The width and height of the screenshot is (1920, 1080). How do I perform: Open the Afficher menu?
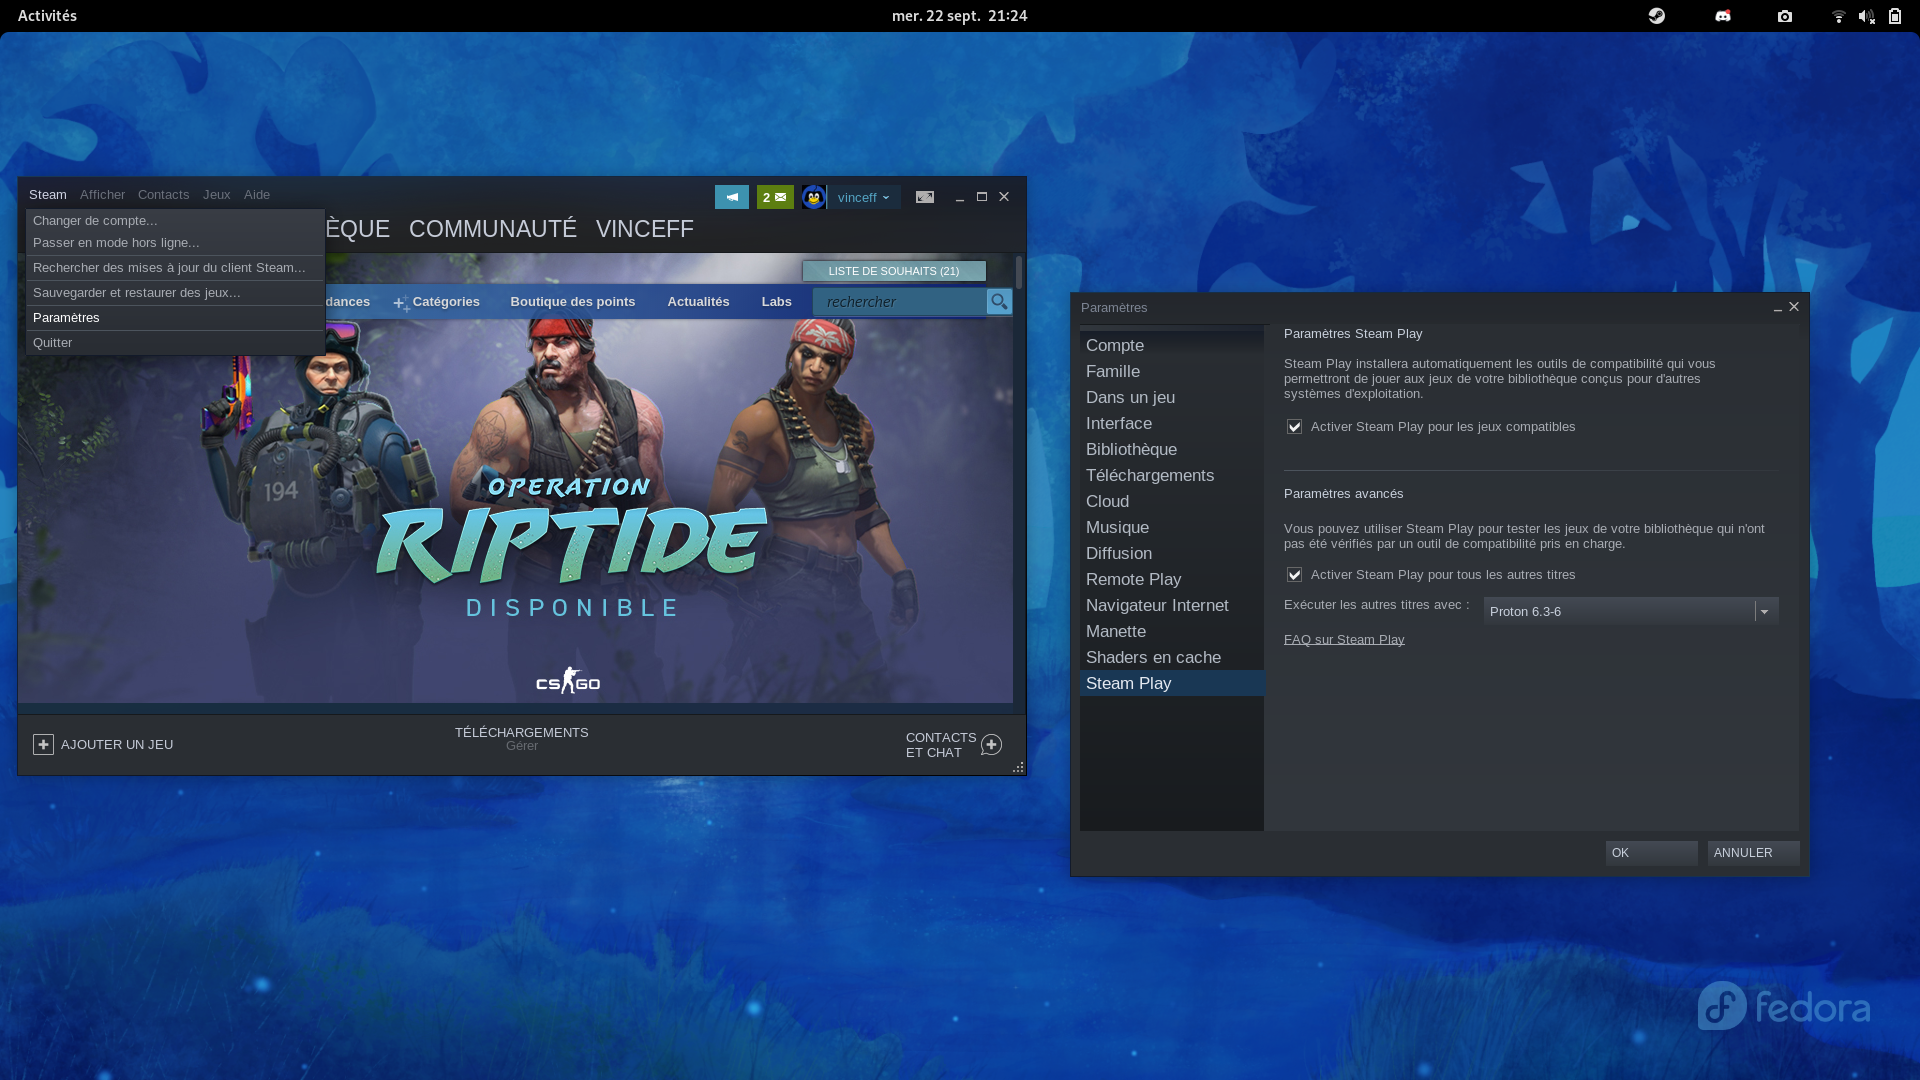(102, 195)
